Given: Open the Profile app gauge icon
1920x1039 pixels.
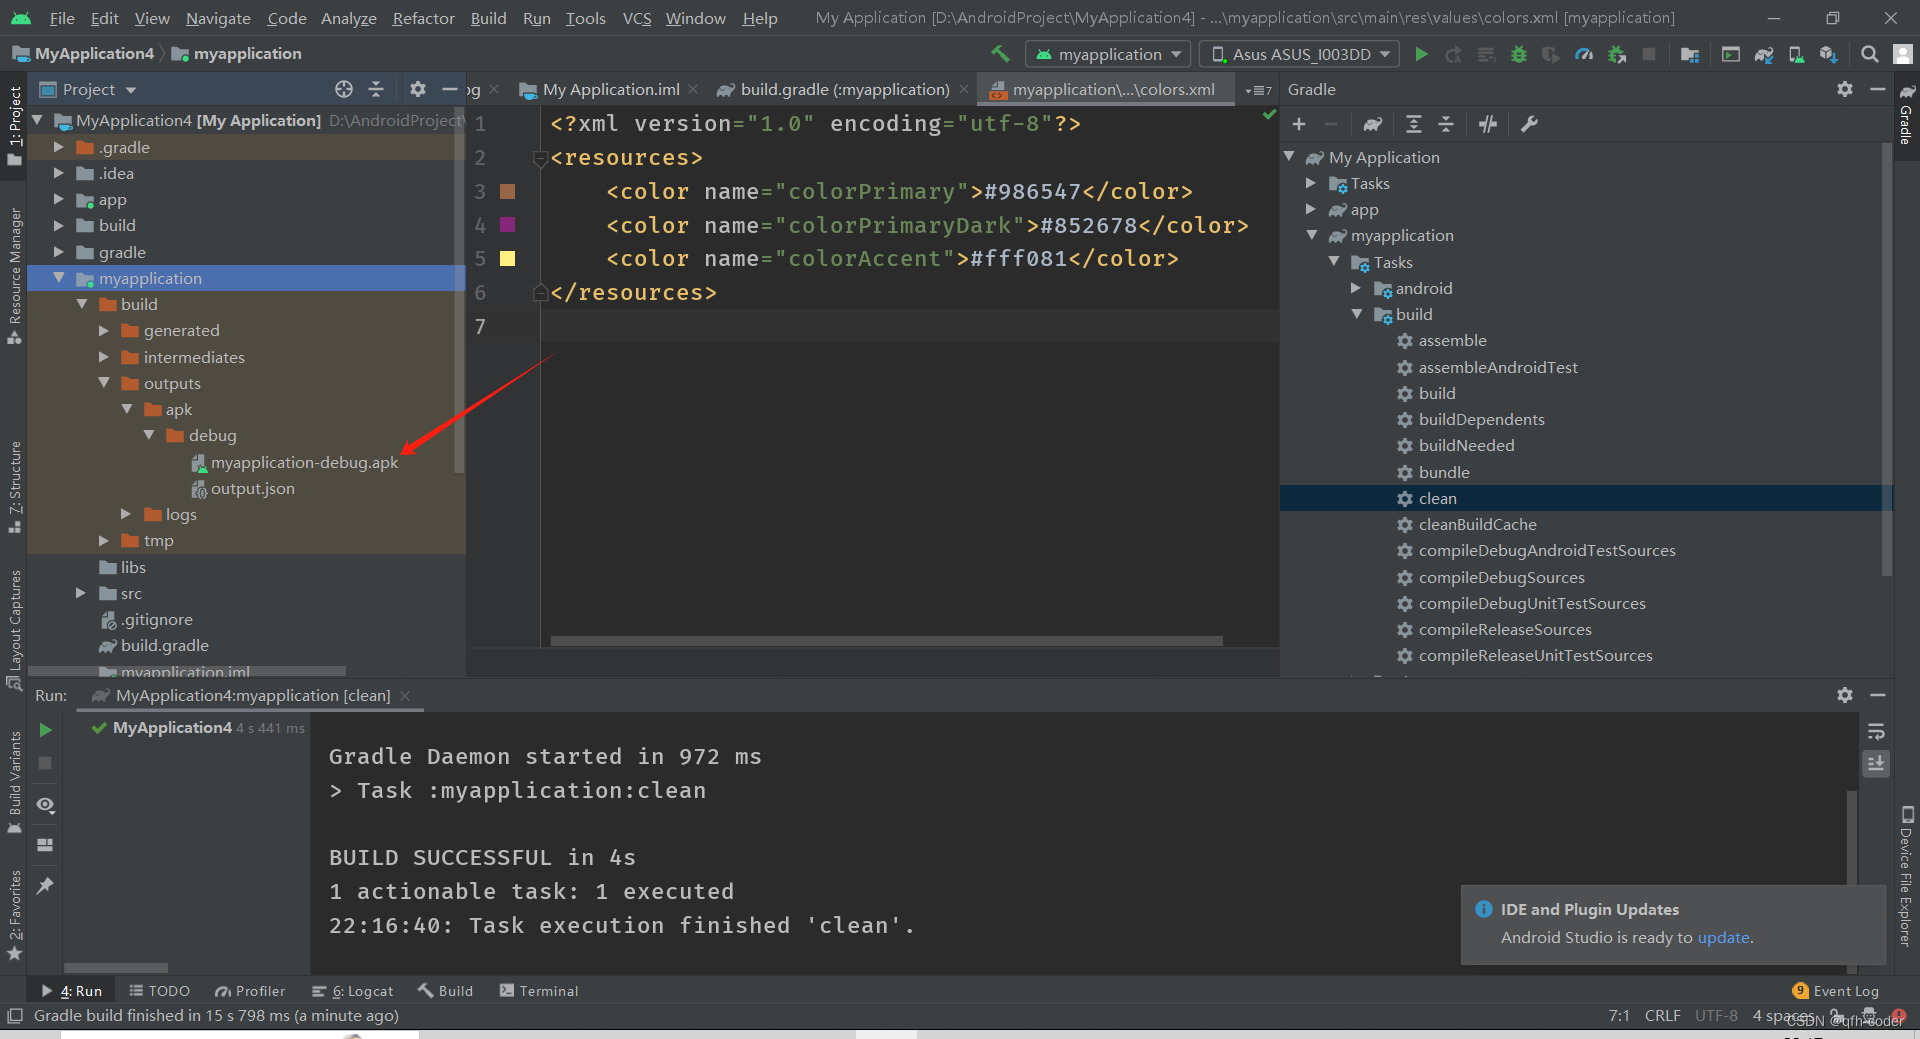Looking at the screenshot, I should (1584, 54).
